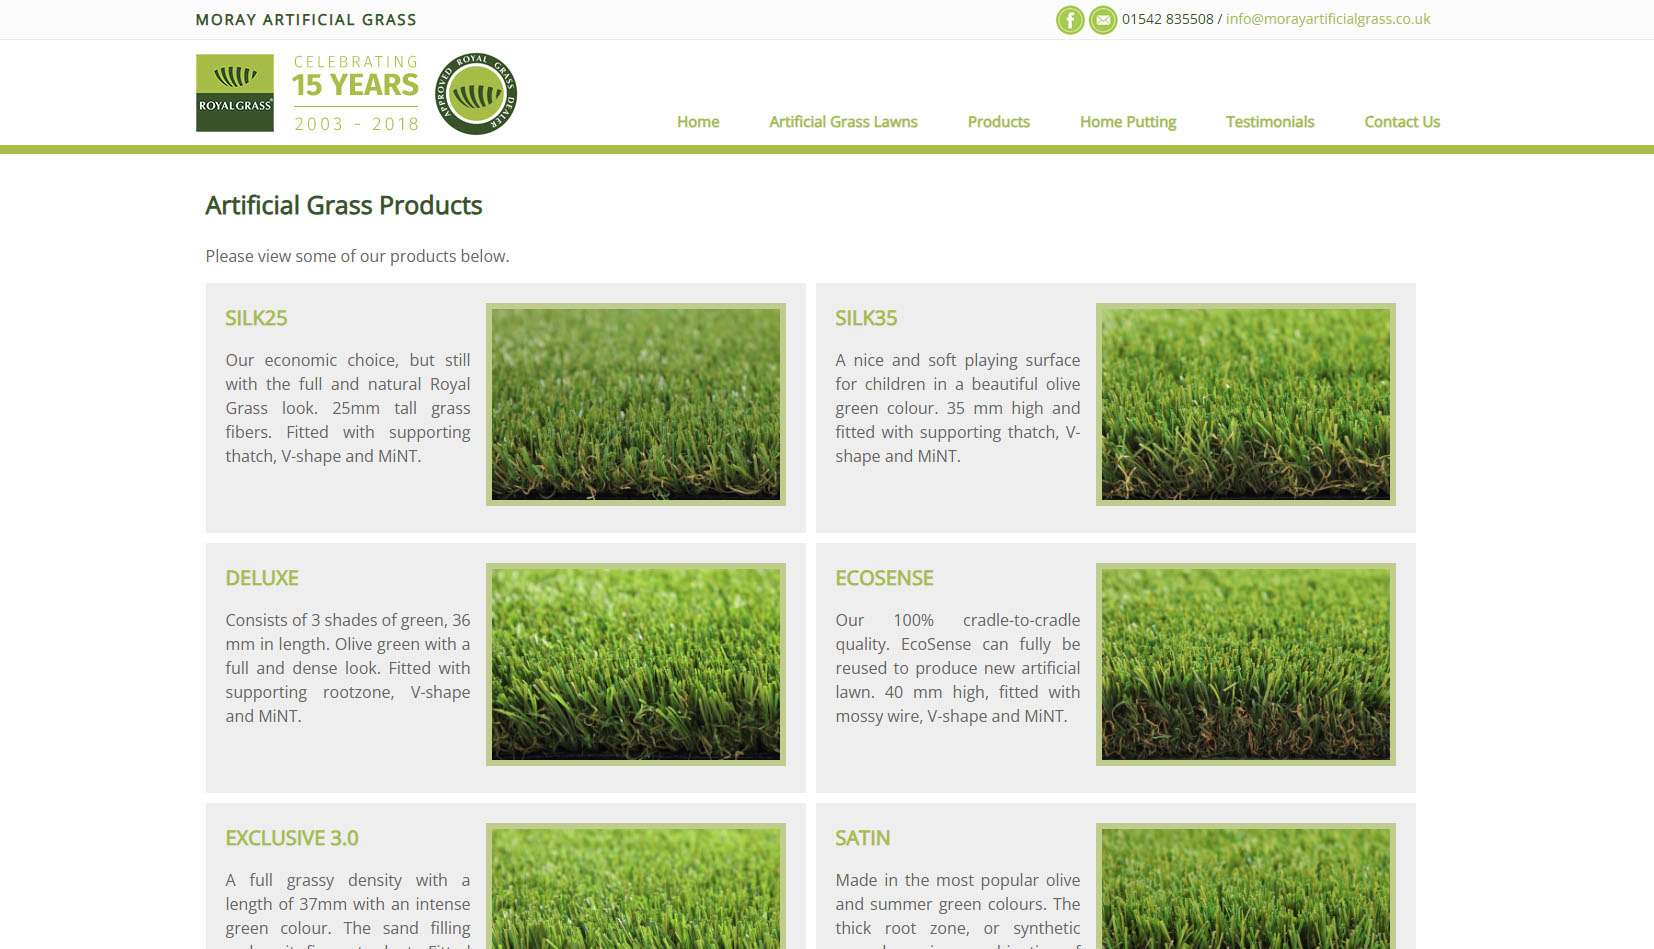Click the Approved Royal Grass Dealer badge
This screenshot has width=1654, height=949.
coord(476,94)
